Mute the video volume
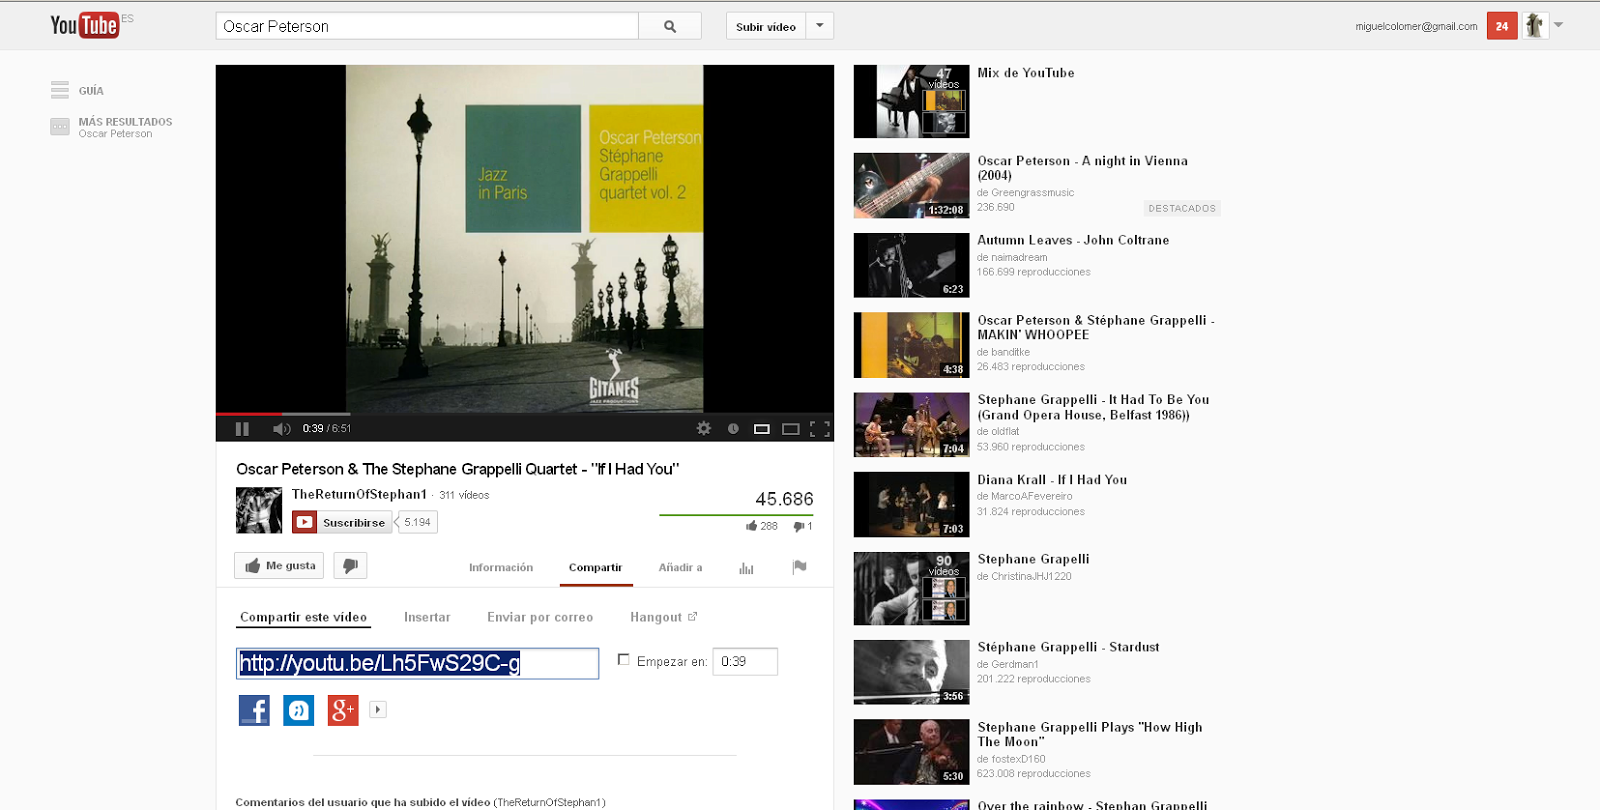 [x=281, y=428]
